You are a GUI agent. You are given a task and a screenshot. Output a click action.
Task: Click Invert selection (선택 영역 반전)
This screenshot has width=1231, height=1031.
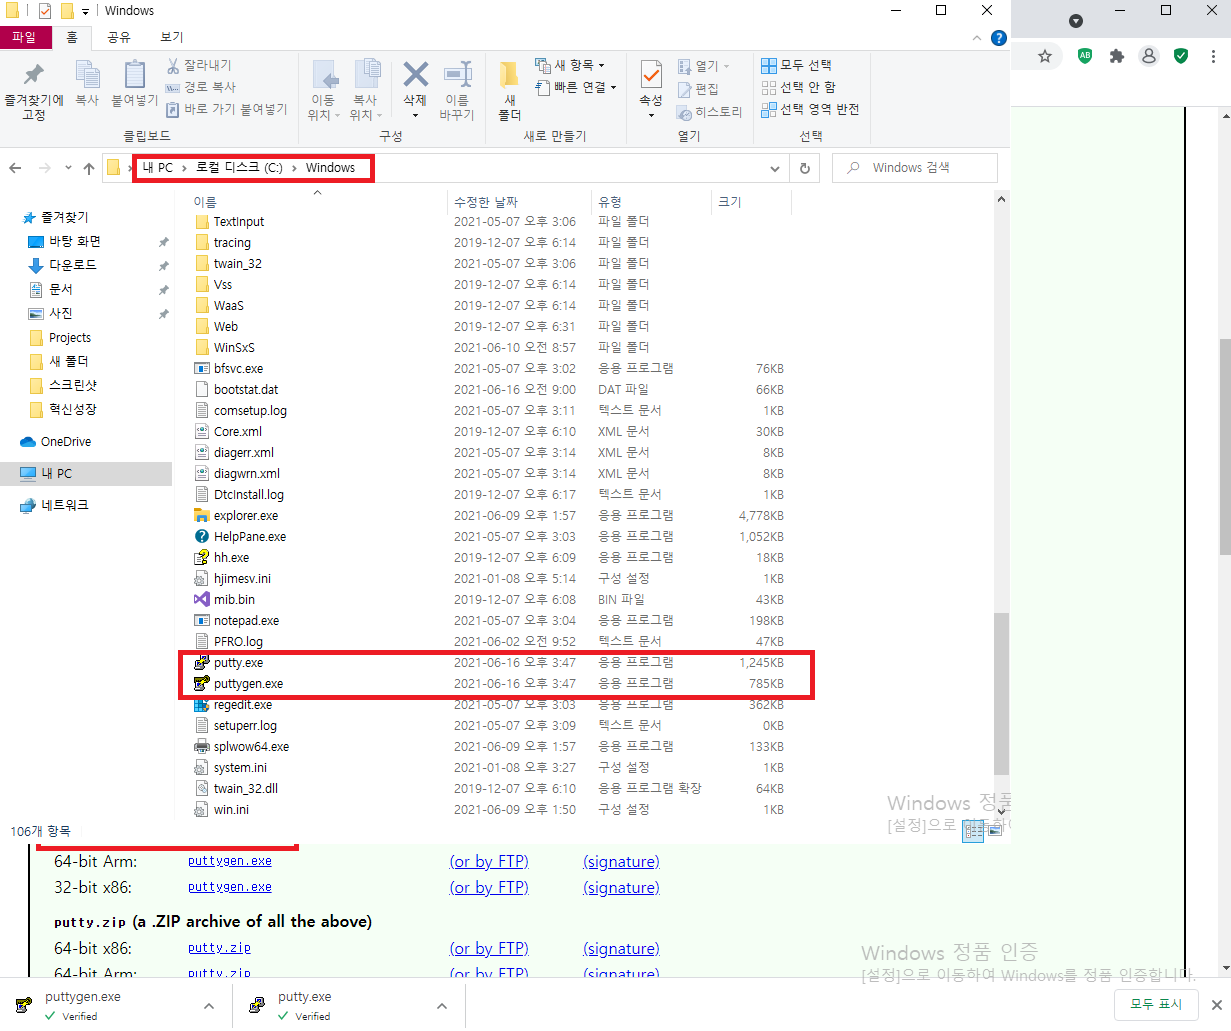pos(810,109)
